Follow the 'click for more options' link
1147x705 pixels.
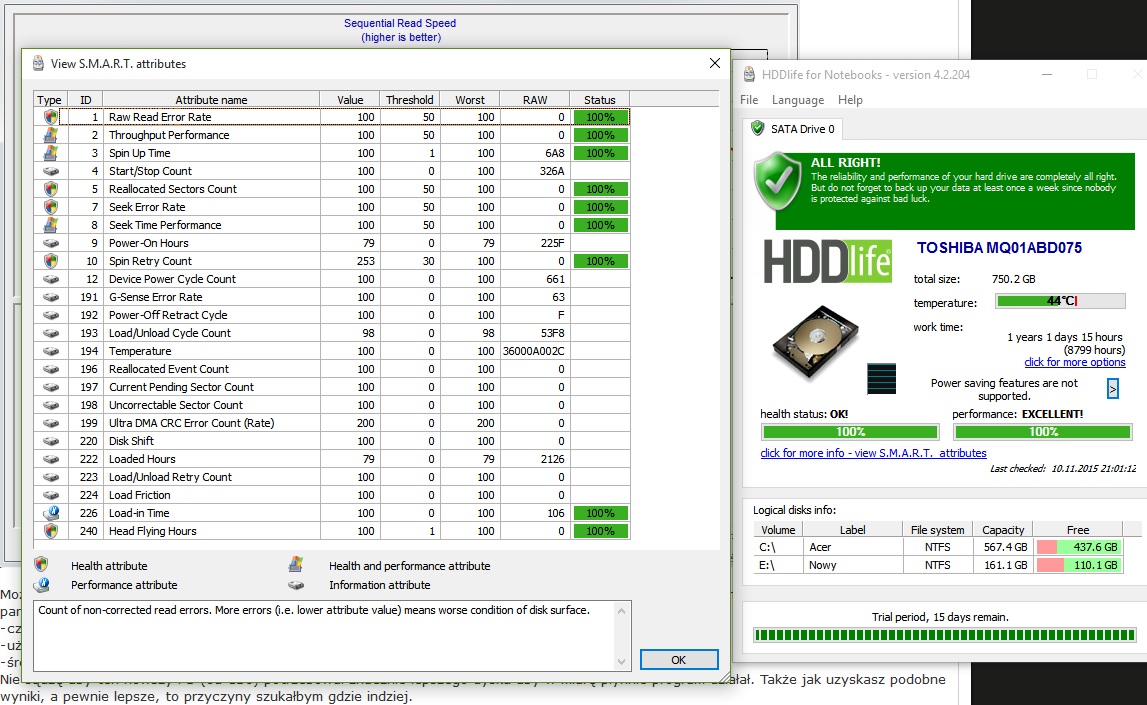(x=1074, y=362)
